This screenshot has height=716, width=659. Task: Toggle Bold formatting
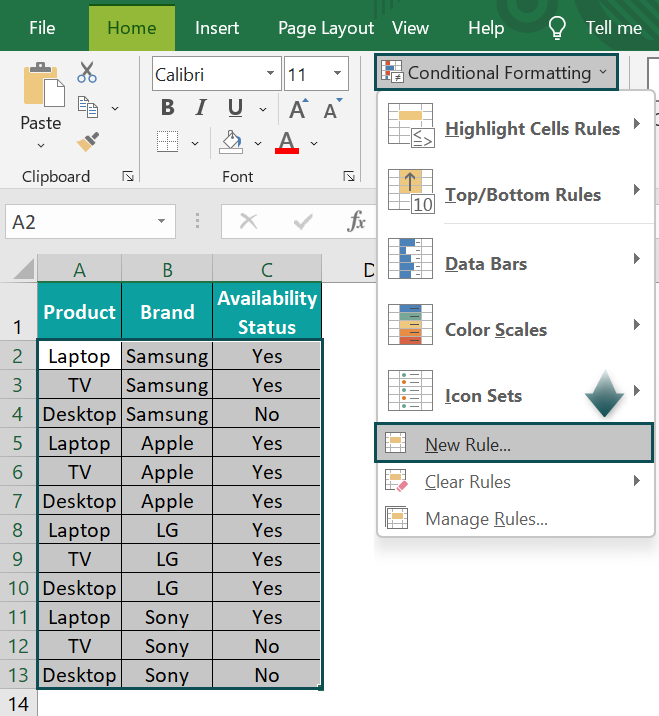click(x=168, y=108)
